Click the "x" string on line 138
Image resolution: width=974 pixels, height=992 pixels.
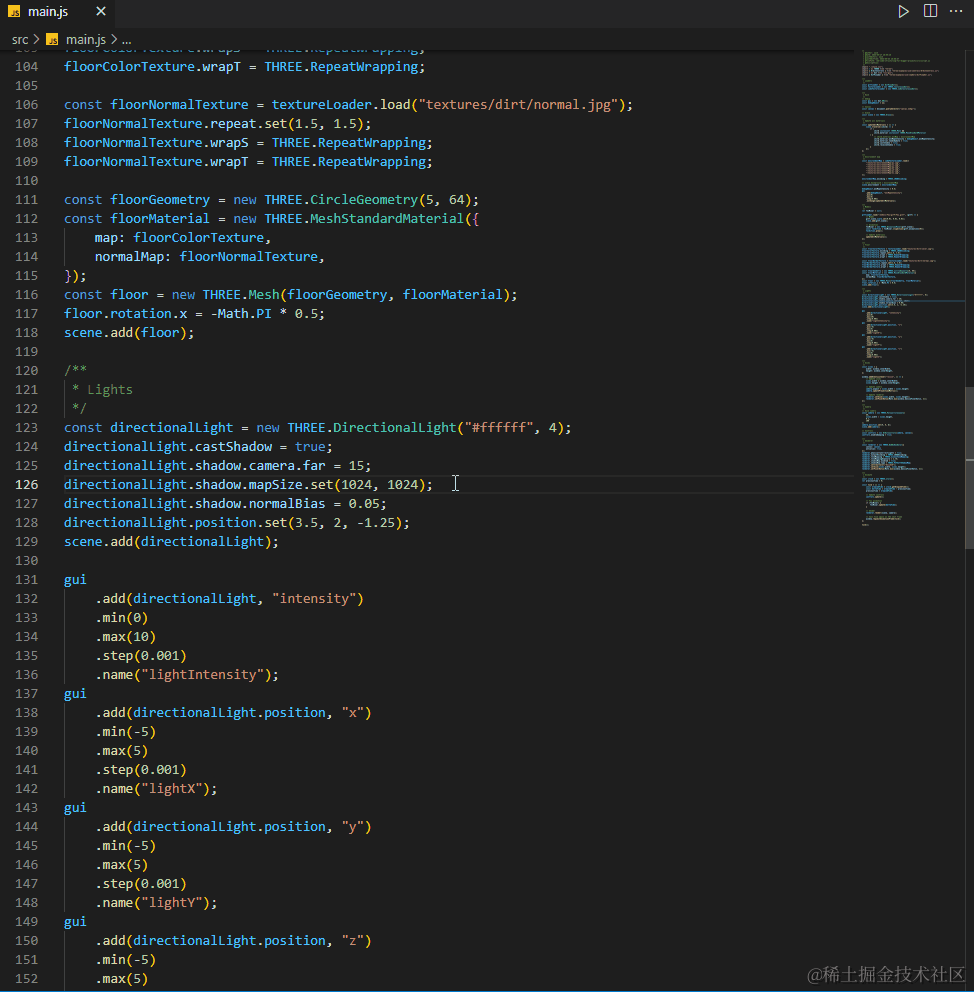[353, 712]
